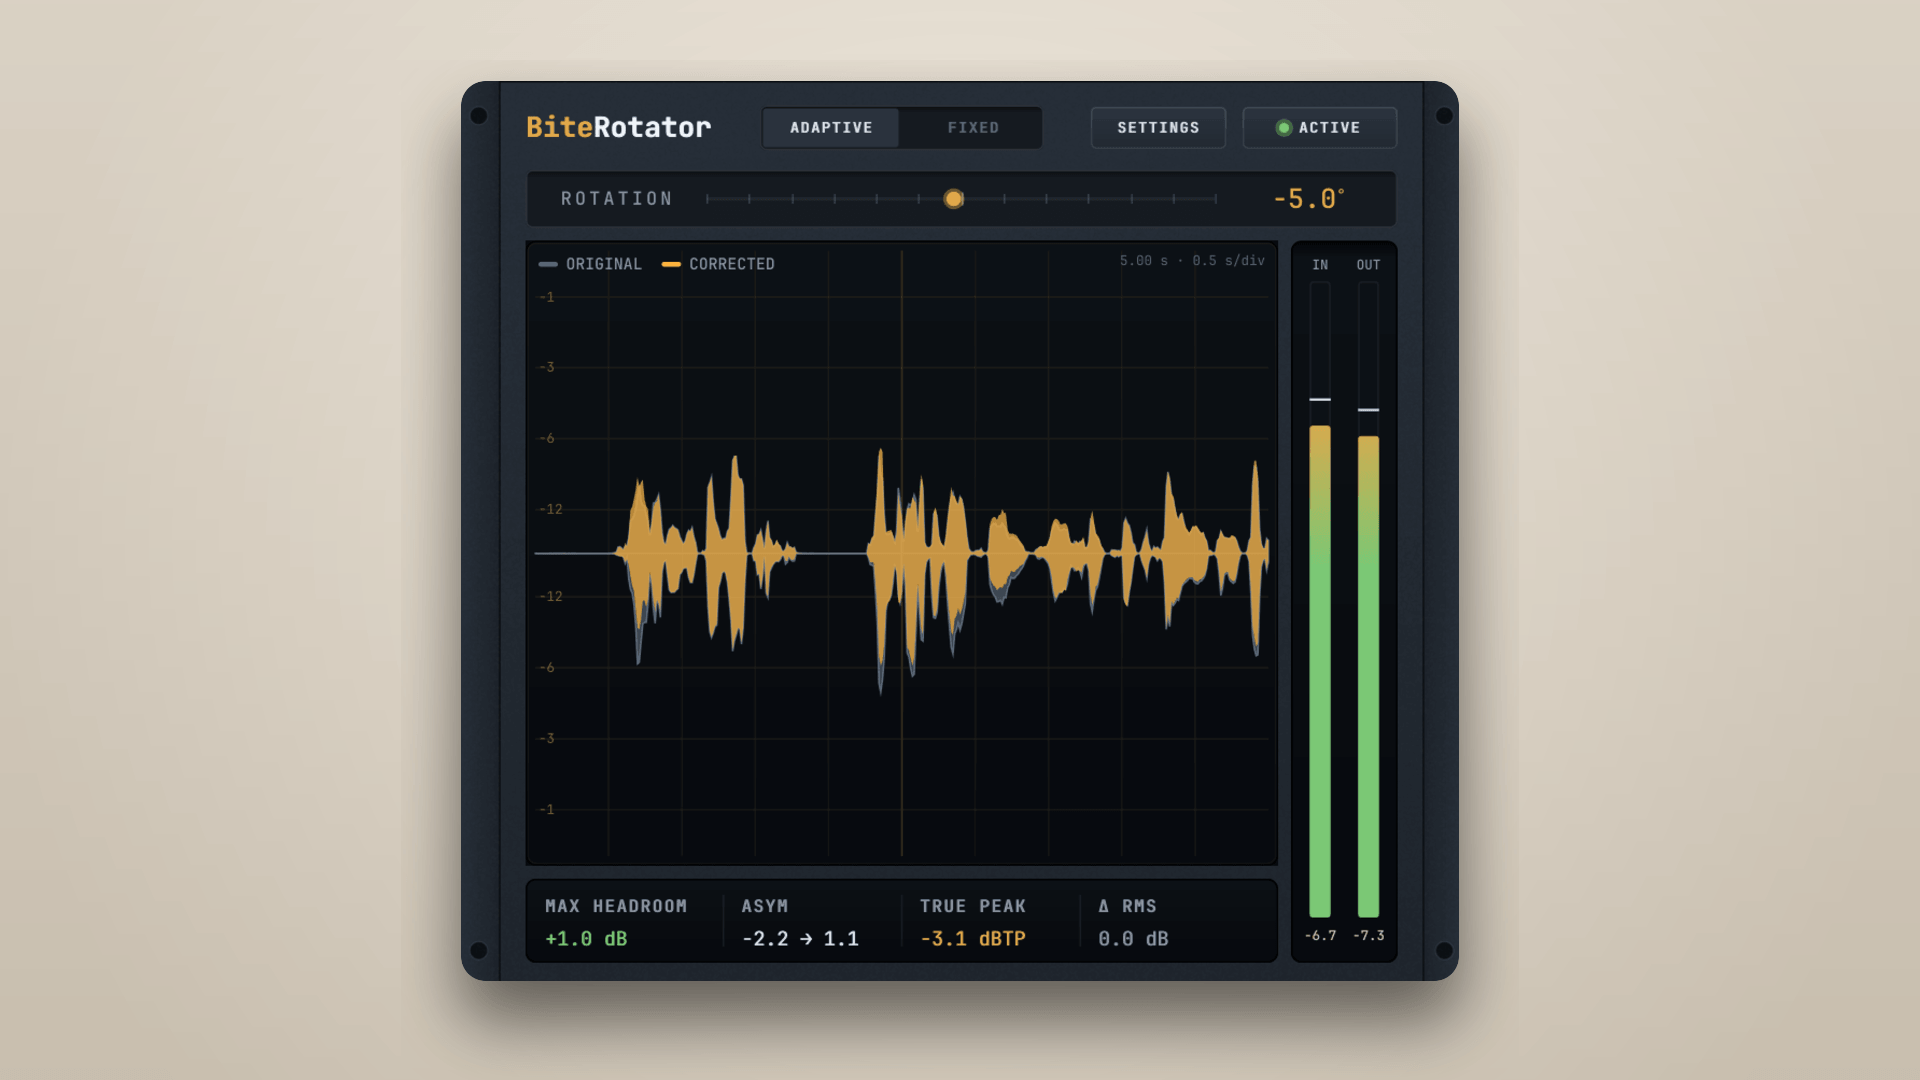Switch to Fixed mode
This screenshot has height=1080, width=1920.
[x=972, y=128]
